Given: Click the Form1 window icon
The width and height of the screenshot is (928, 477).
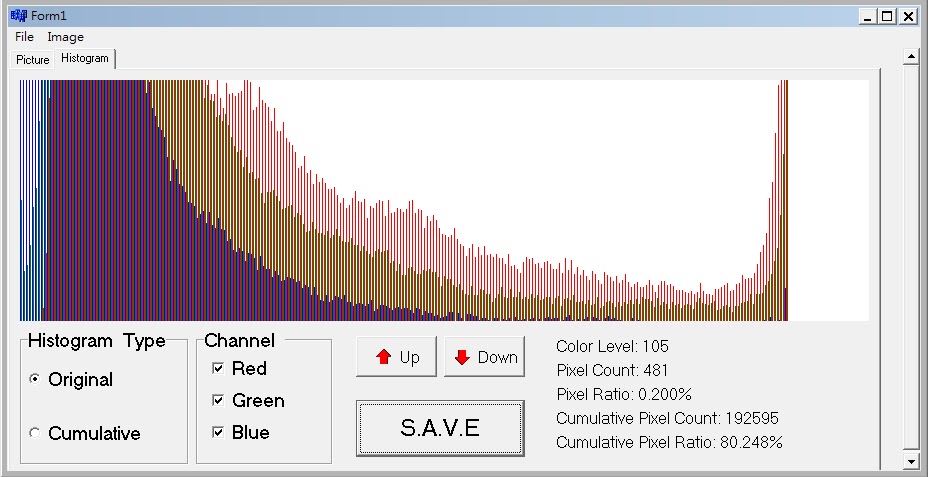Looking at the screenshot, I should pyautogui.click(x=19, y=16).
